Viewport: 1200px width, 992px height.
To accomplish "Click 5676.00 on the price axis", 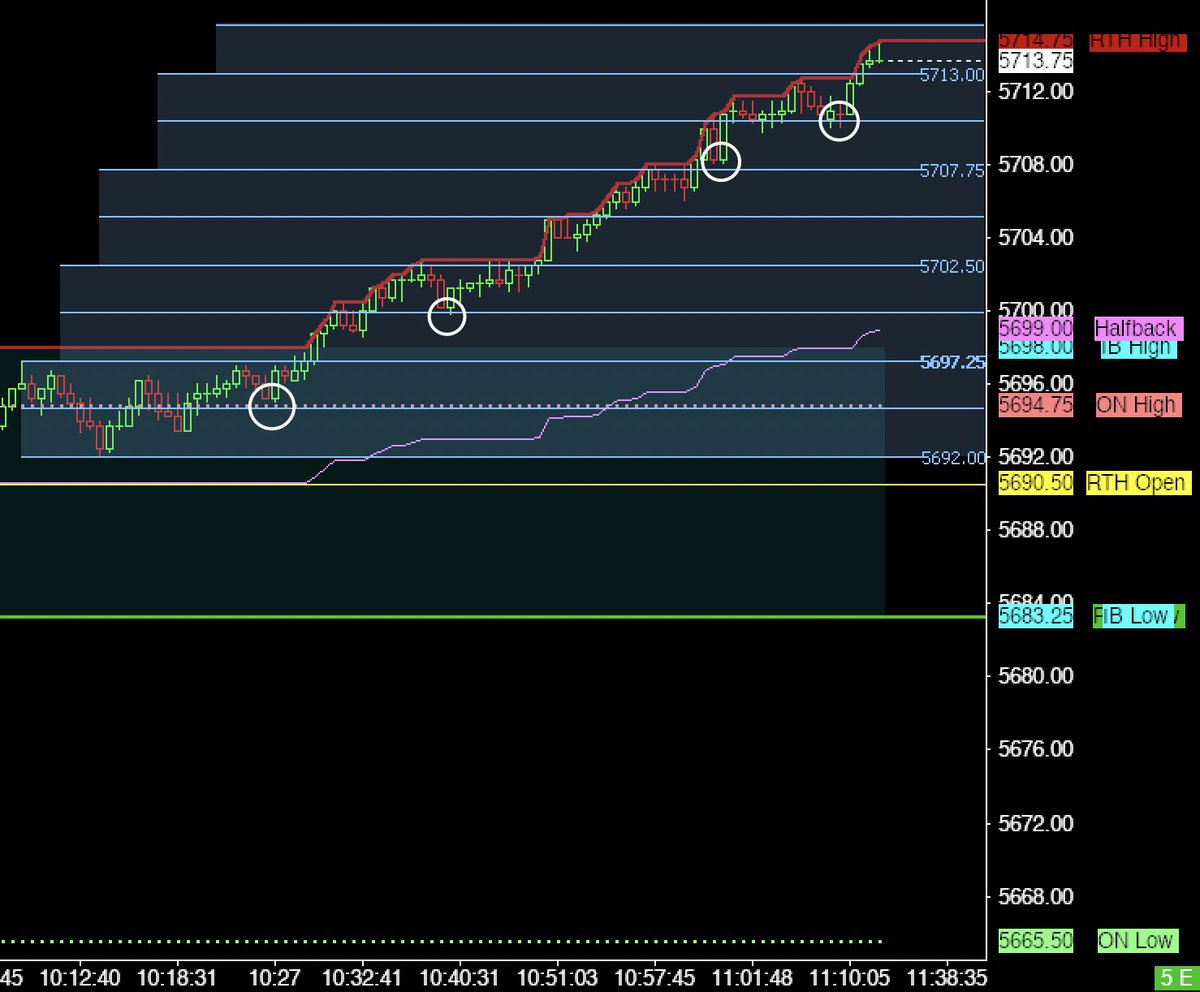I will click(1036, 749).
